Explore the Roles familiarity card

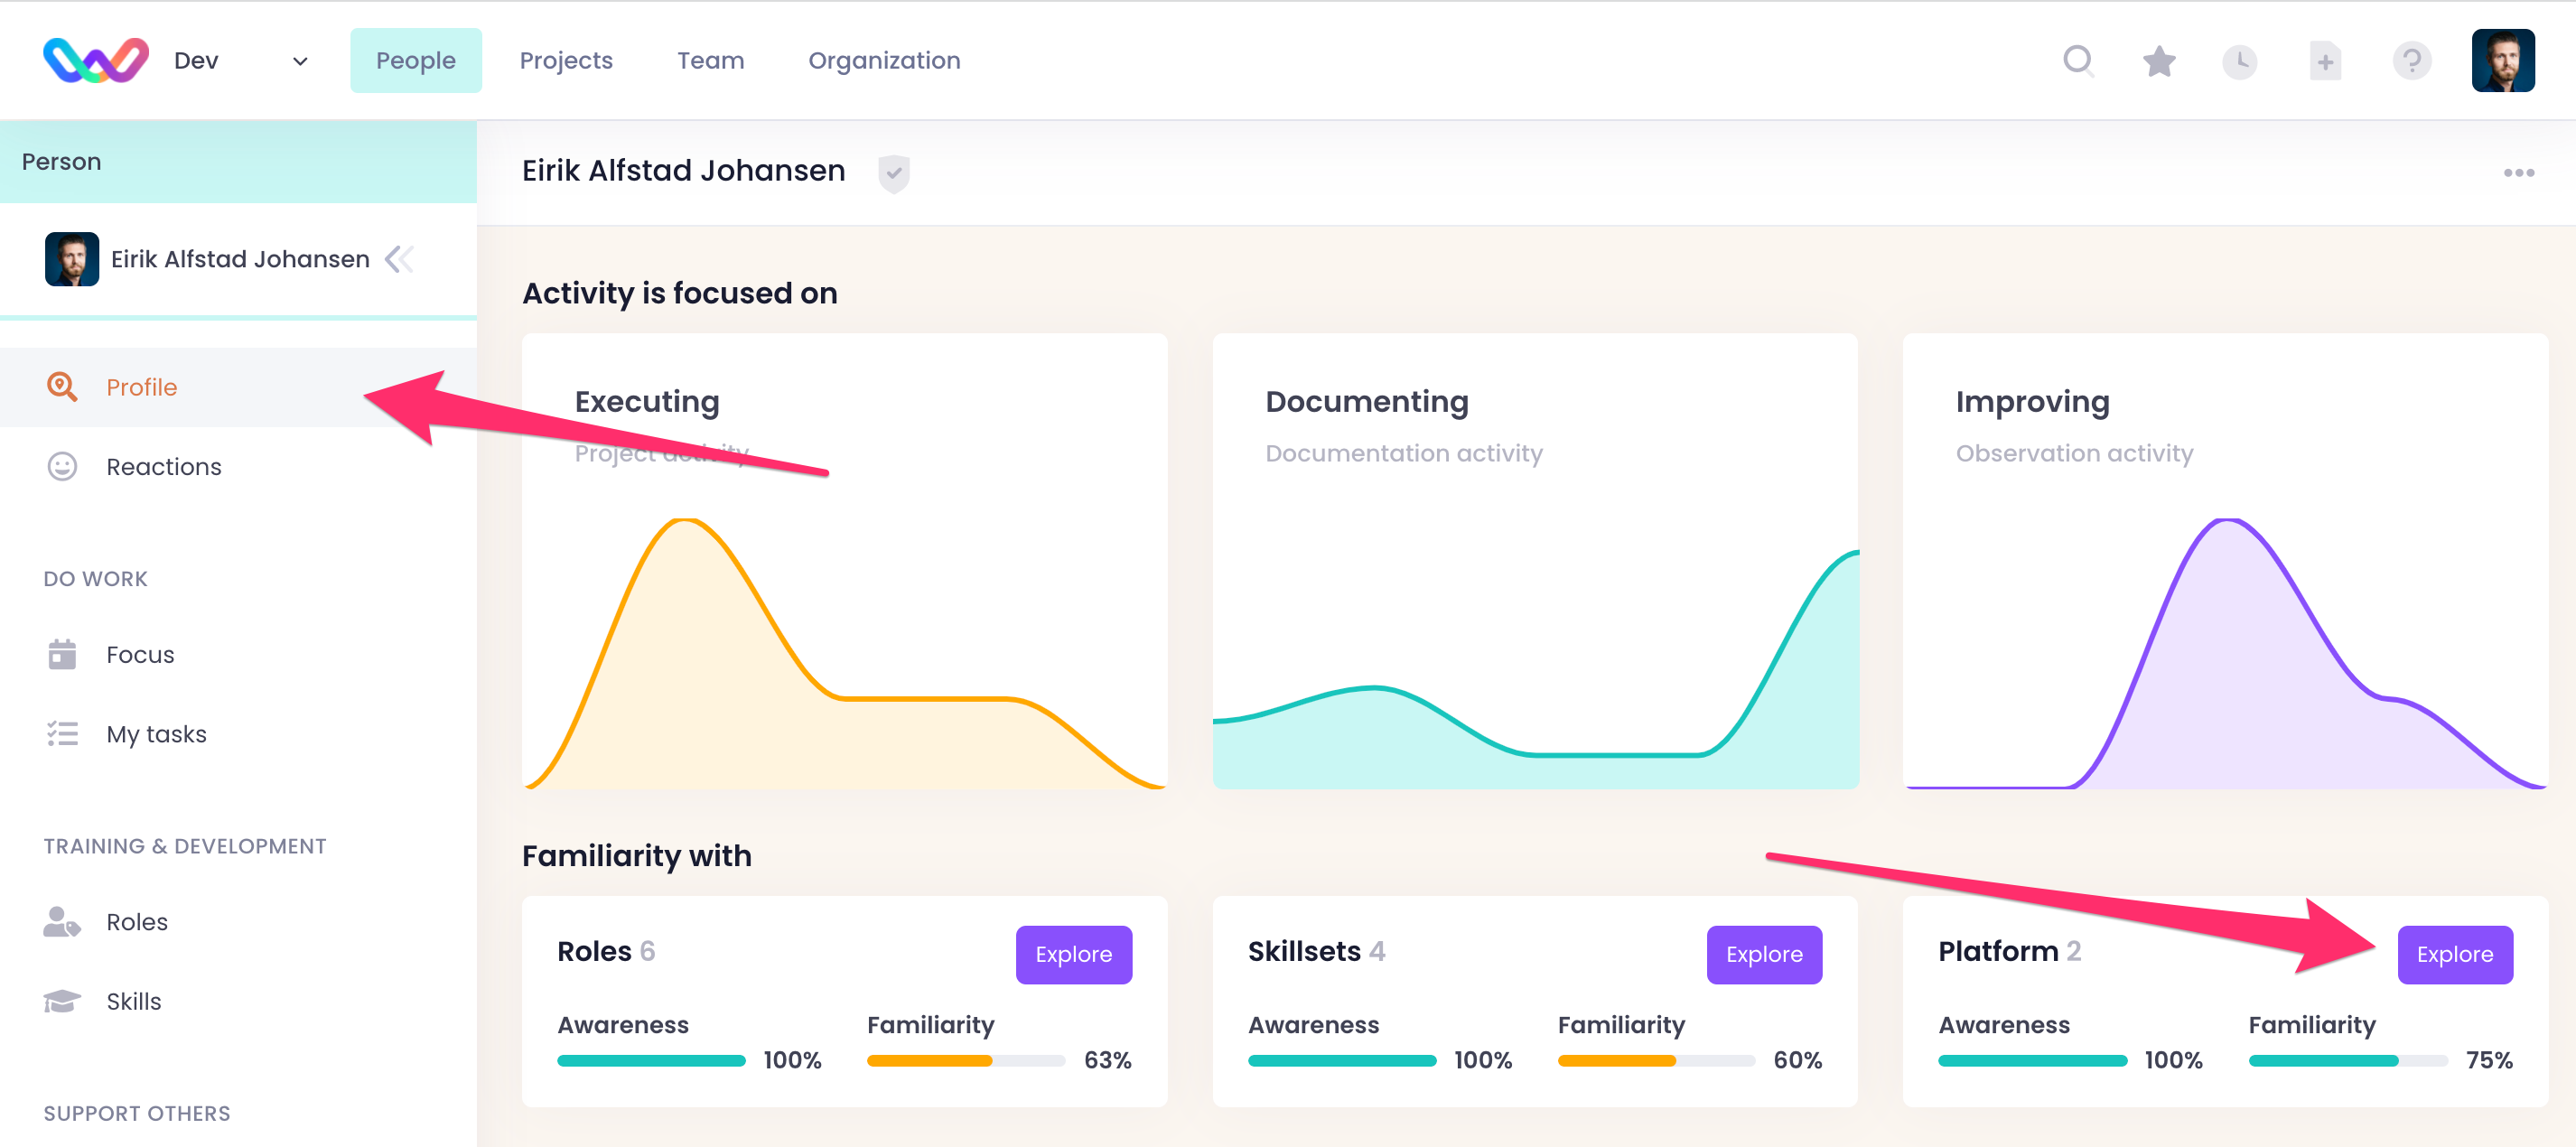tap(1073, 954)
